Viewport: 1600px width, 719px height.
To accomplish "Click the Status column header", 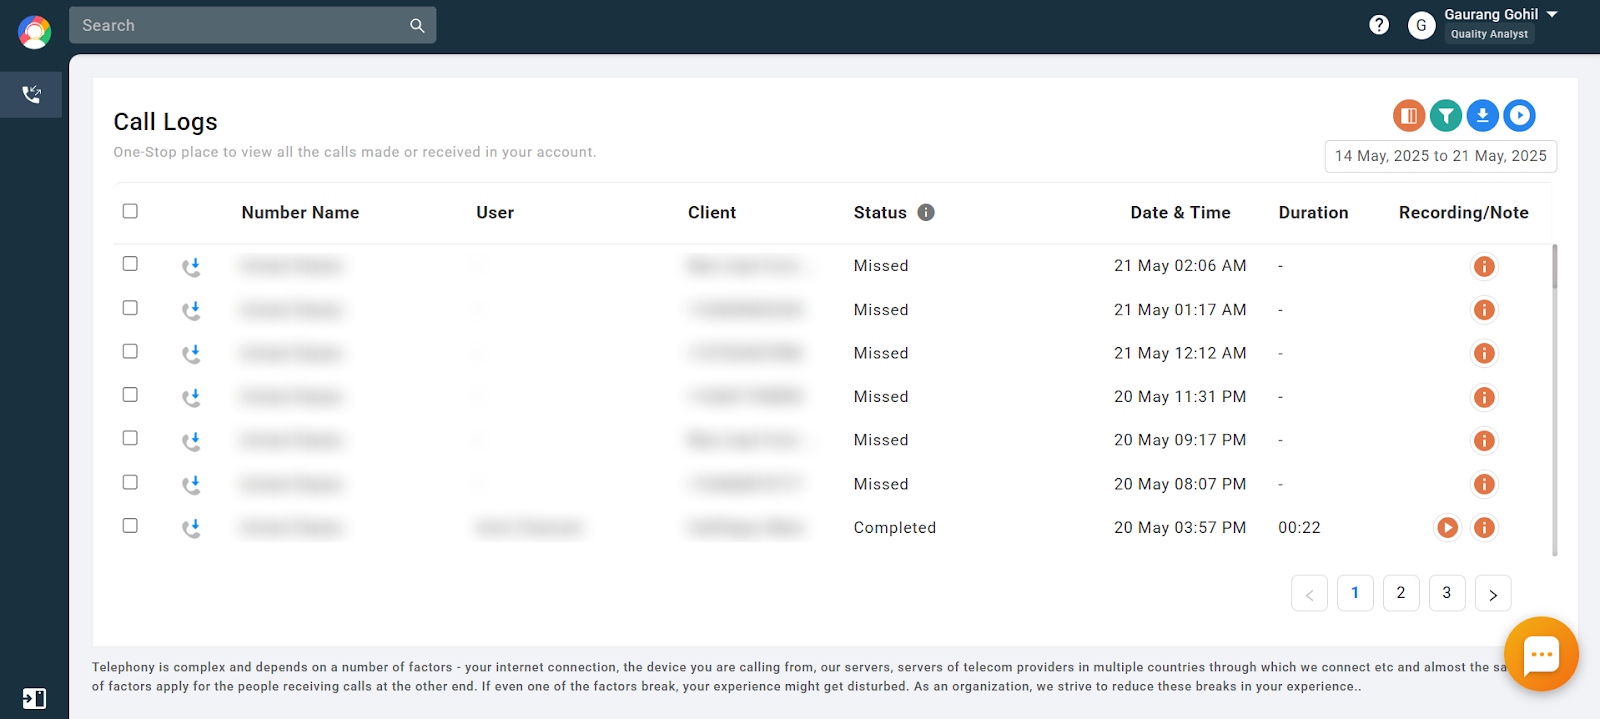I will tap(880, 212).
